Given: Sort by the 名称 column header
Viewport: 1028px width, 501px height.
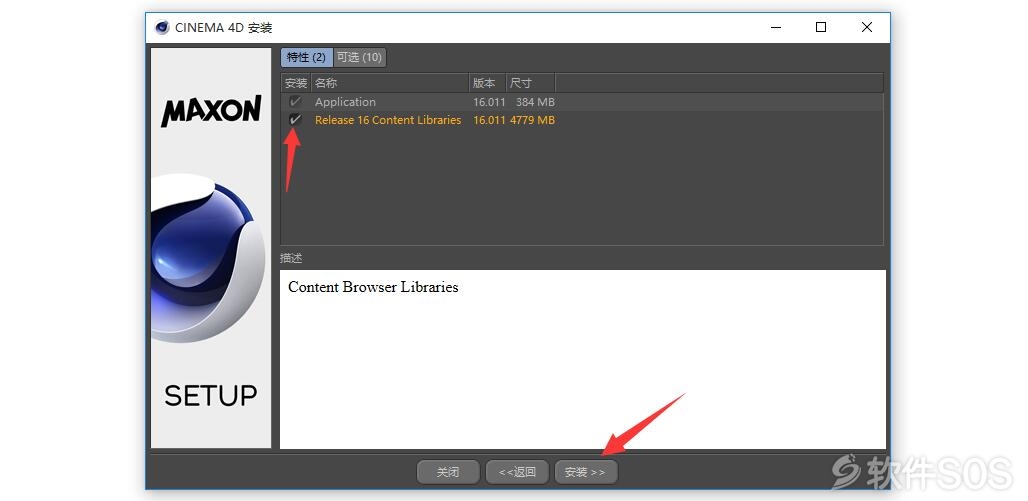Looking at the screenshot, I should 389,83.
